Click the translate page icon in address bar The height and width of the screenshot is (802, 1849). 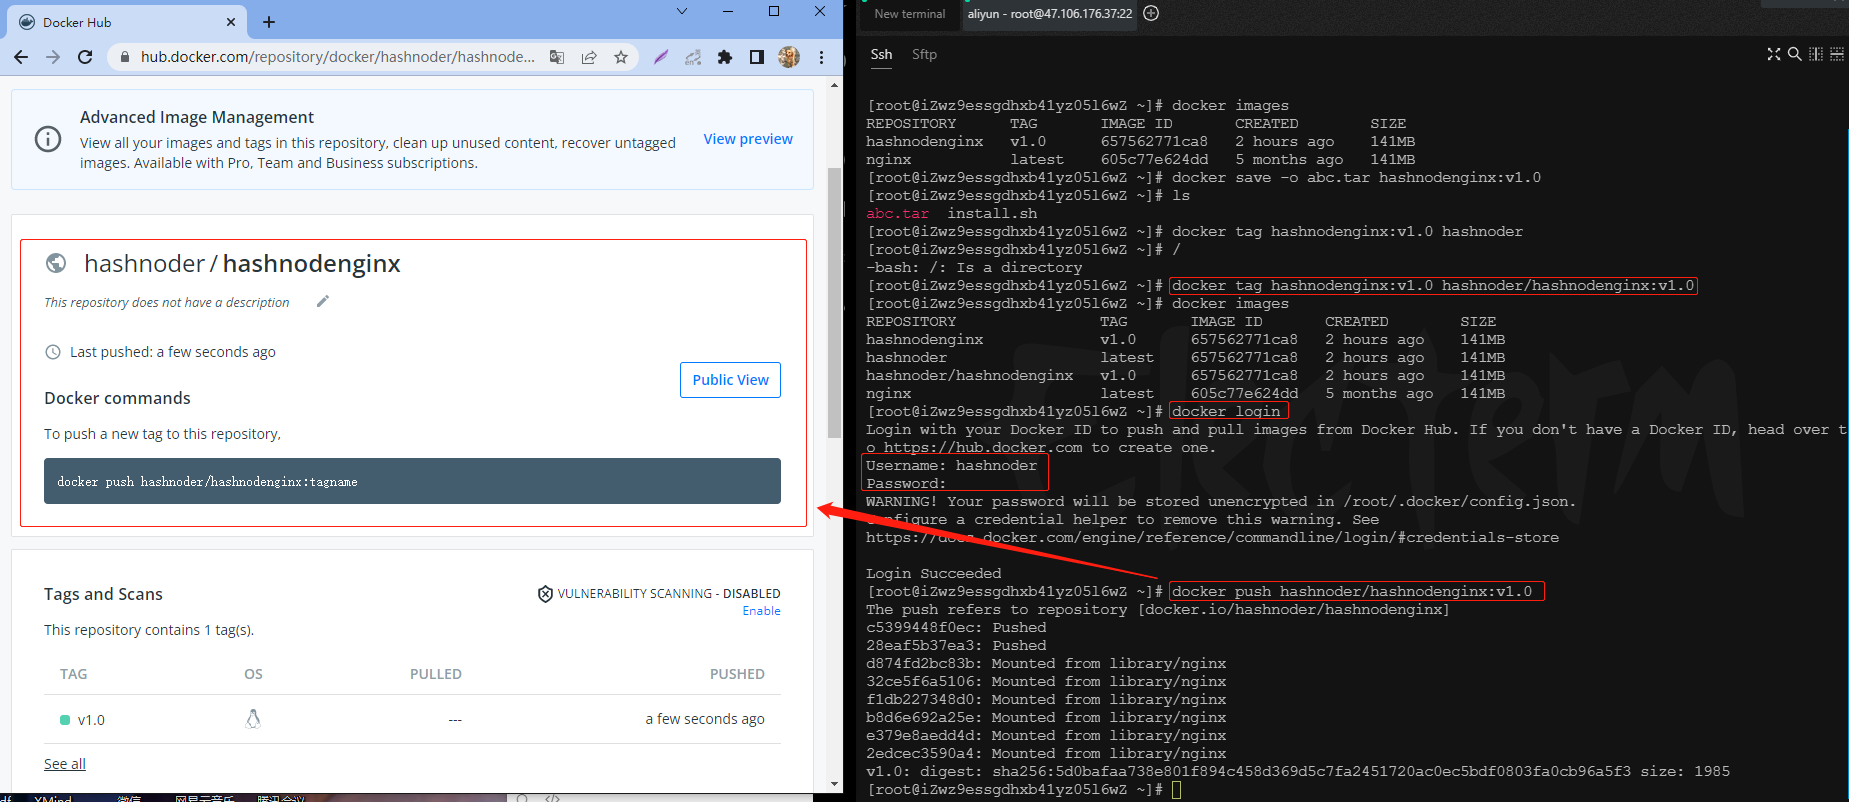[557, 57]
